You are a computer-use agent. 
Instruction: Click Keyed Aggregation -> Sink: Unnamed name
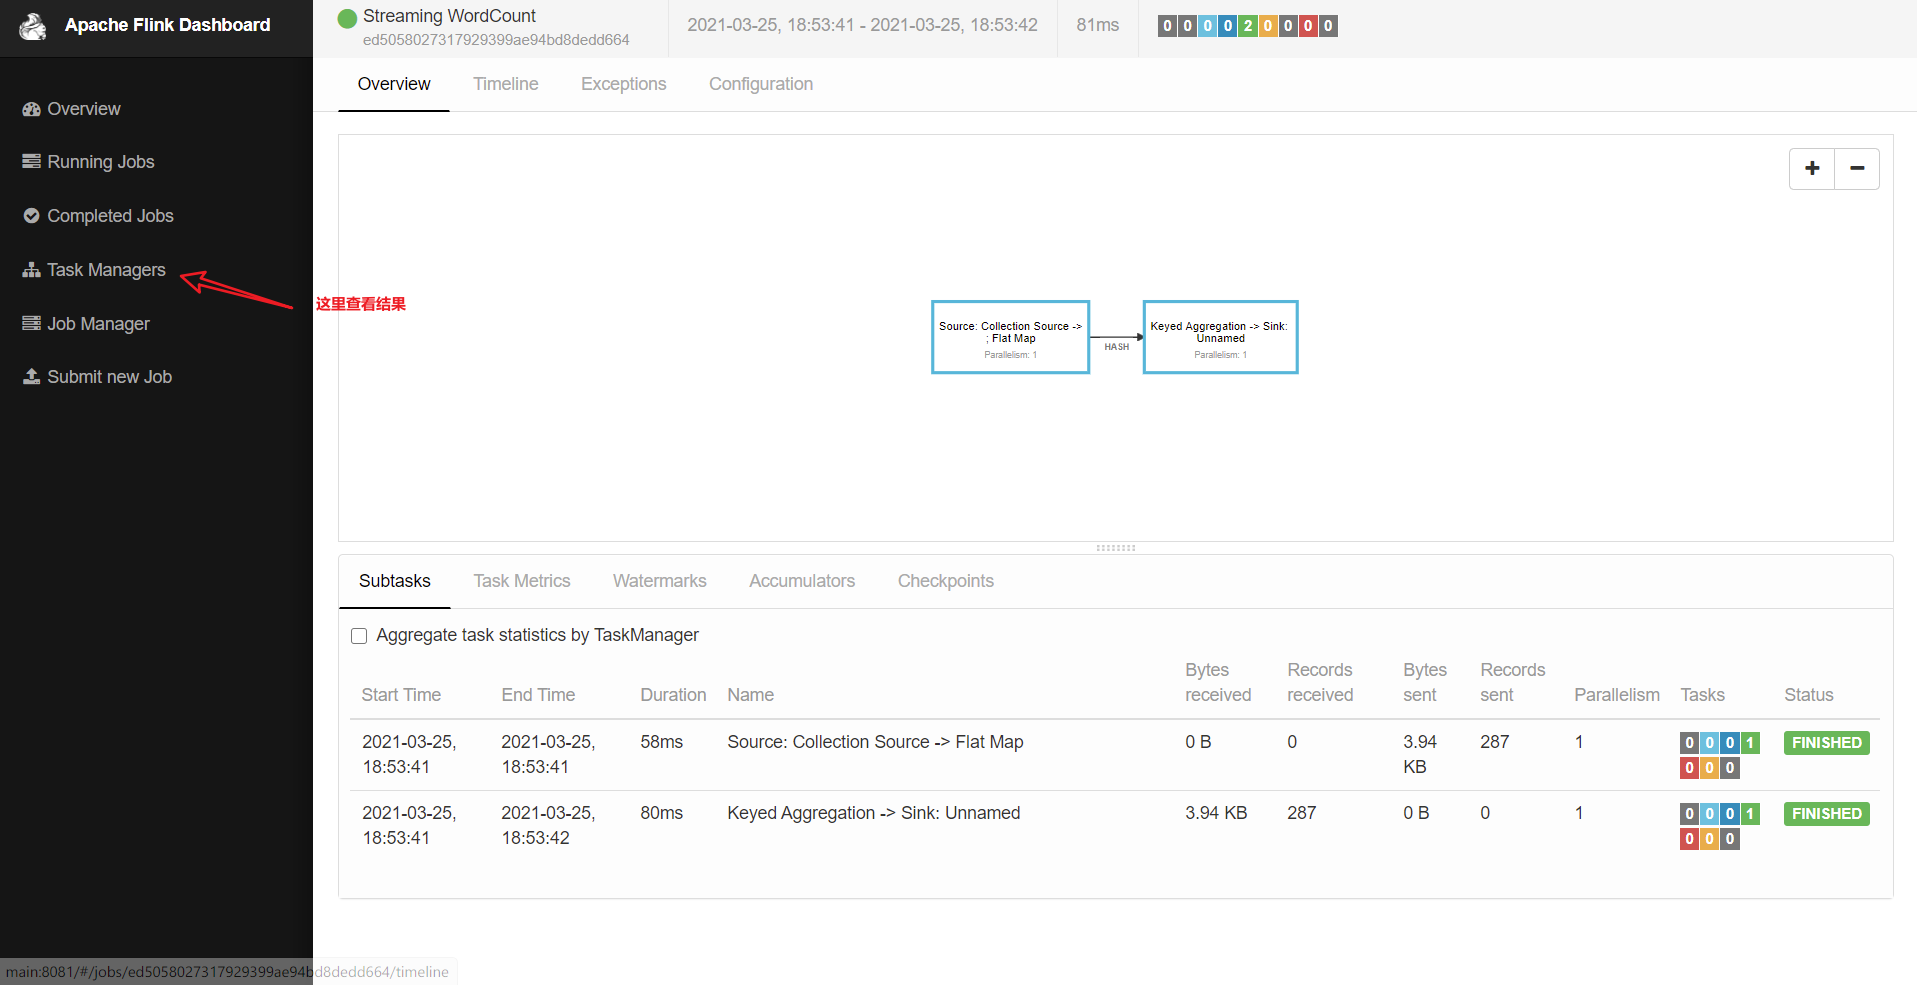coord(874,813)
